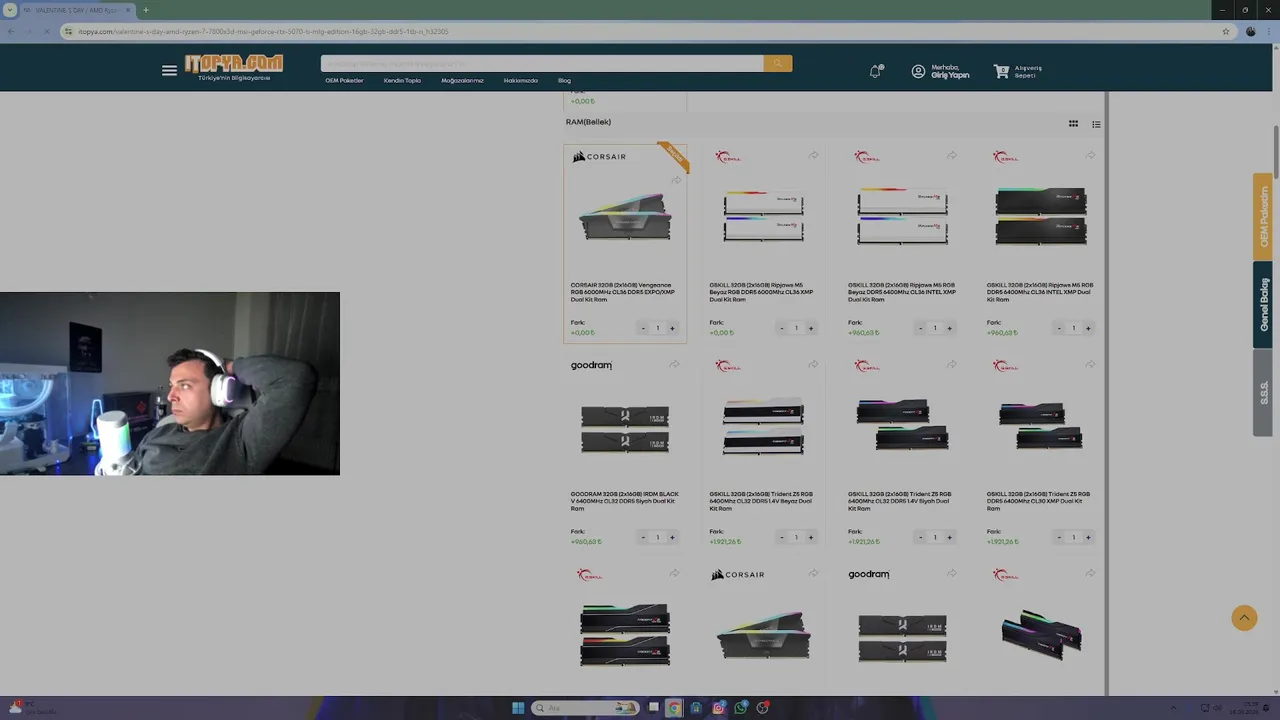The image size is (1280, 720).
Task: Open the hamburger menu beside the itopya logo
Action: 169,70
